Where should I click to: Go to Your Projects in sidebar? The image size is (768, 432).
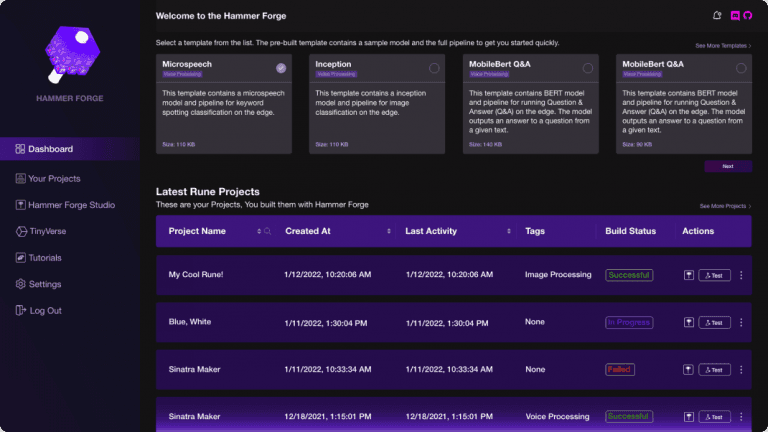[54, 178]
